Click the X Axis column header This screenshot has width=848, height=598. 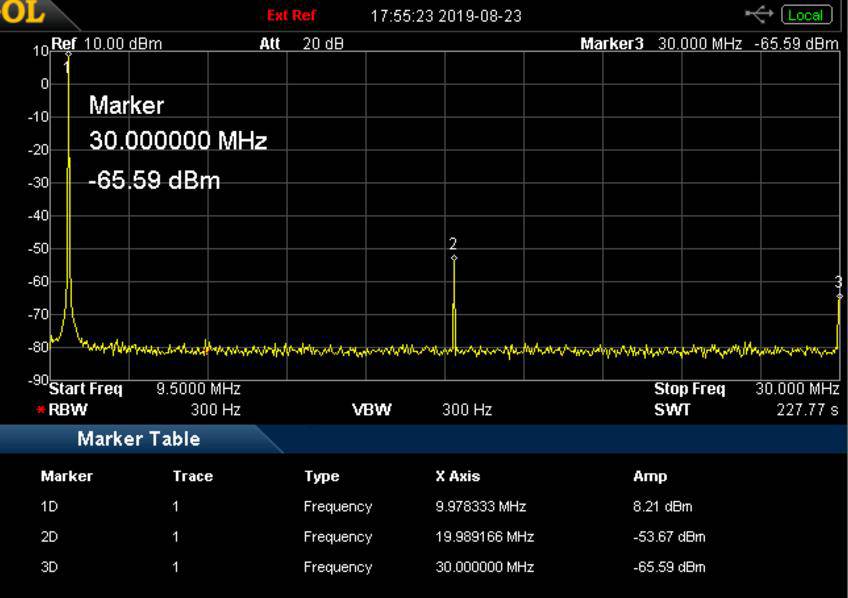(458, 476)
